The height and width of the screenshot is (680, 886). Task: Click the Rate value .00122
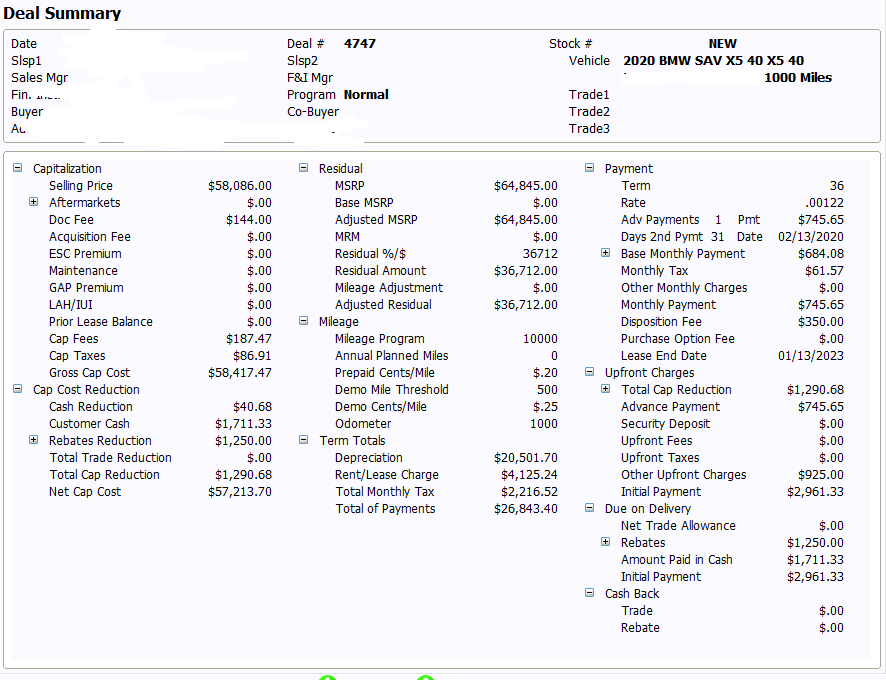[824, 203]
